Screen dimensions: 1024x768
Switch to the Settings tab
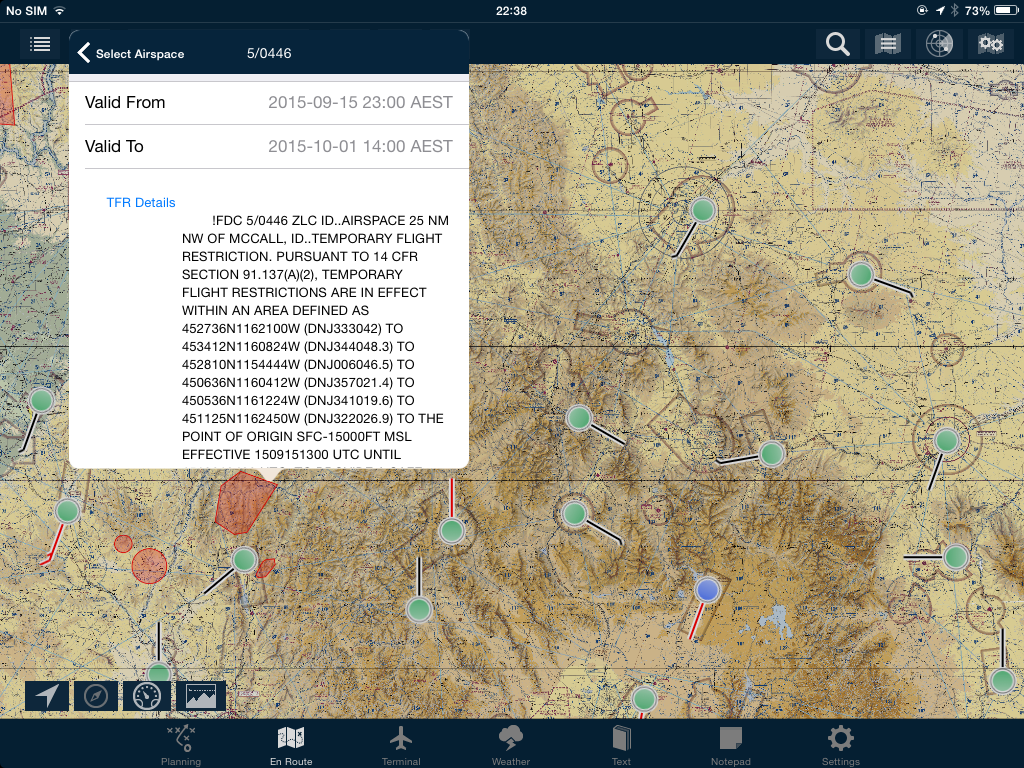(x=840, y=744)
